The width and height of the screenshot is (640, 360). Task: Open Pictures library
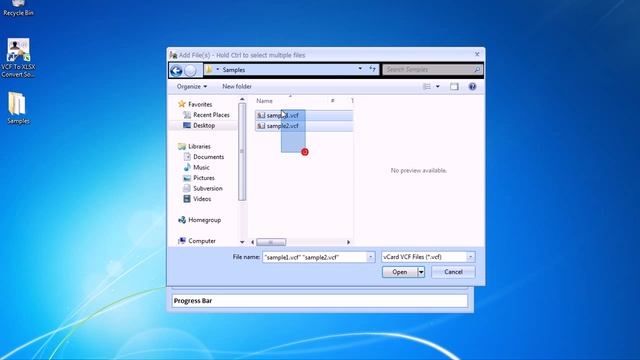(199, 178)
